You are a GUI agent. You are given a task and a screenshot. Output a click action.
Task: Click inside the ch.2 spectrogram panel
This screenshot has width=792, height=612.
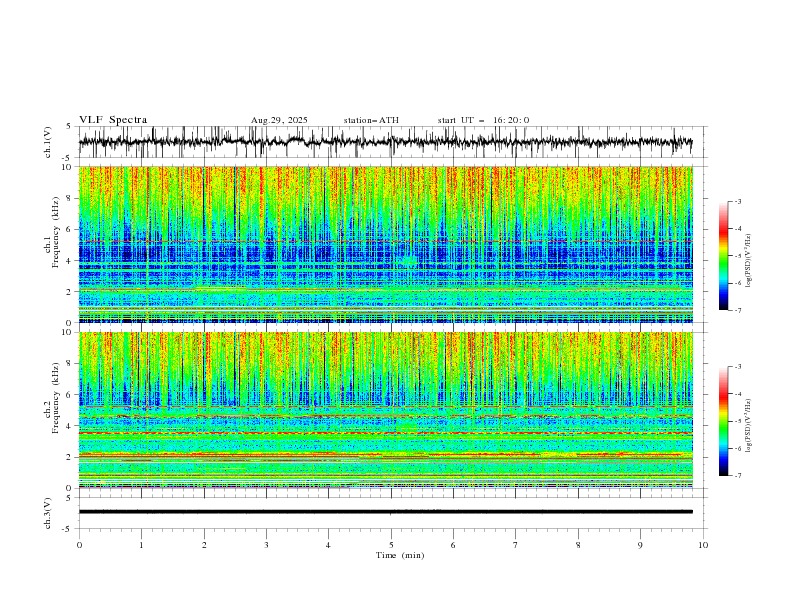(386, 410)
